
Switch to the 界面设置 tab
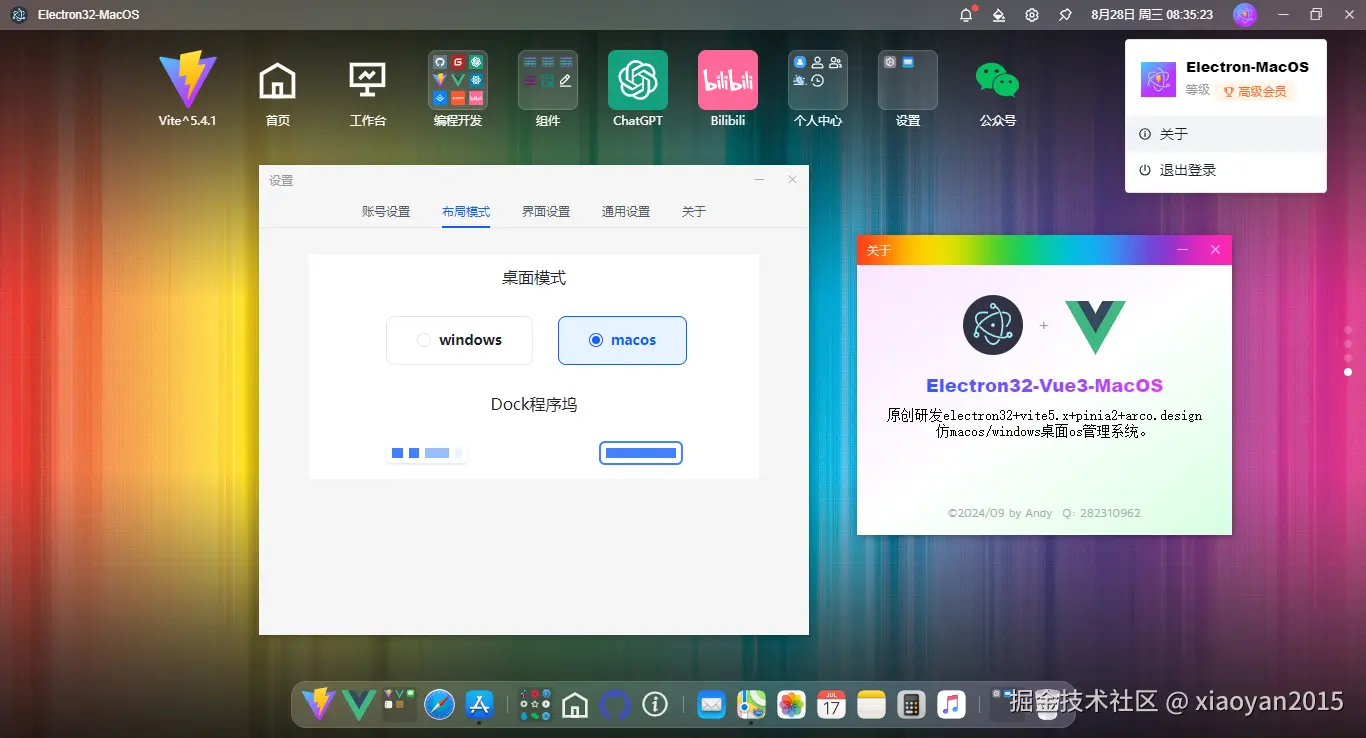click(x=545, y=211)
